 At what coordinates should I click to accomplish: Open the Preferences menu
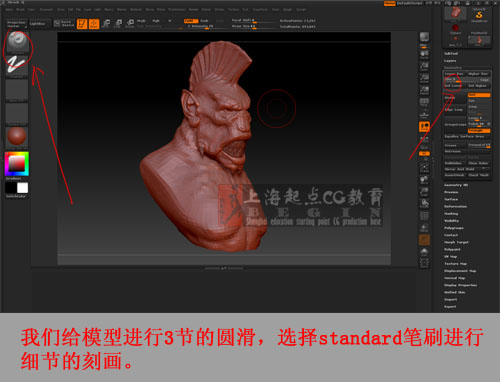point(177,10)
